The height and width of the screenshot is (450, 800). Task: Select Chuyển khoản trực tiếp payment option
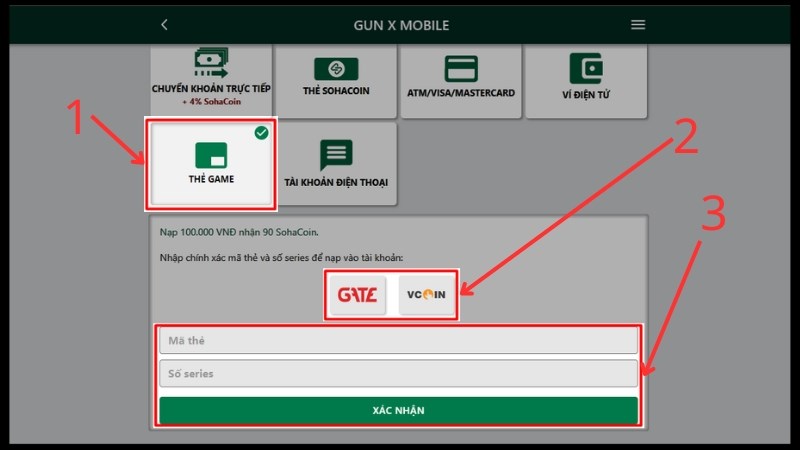[211, 80]
